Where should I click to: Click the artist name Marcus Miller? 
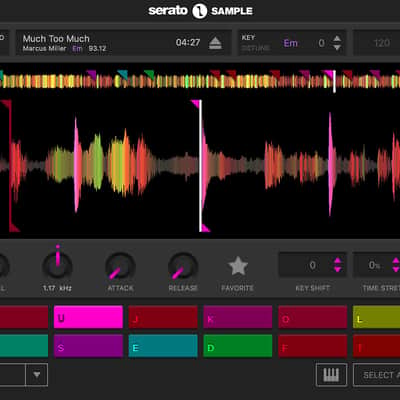click(44, 49)
